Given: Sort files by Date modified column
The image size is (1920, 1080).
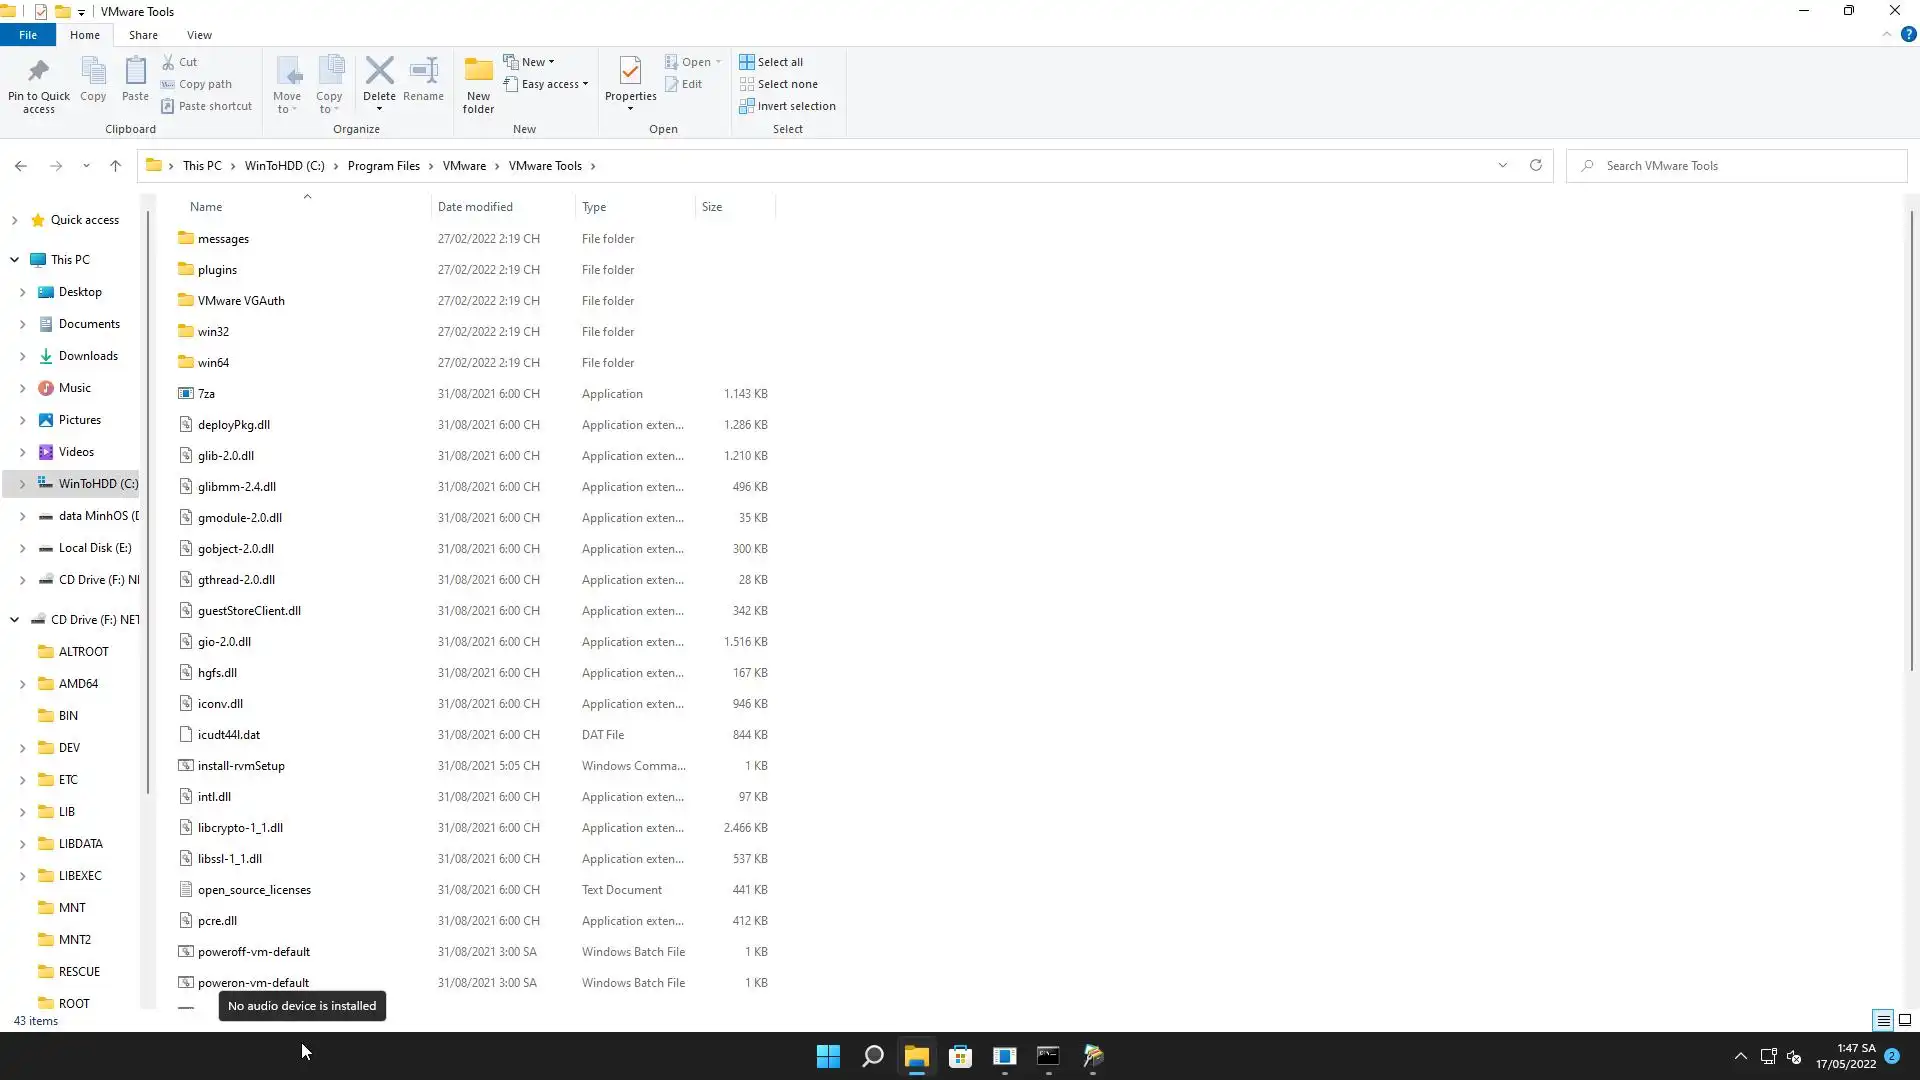Looking at the screenshot, I should [475, 207].
